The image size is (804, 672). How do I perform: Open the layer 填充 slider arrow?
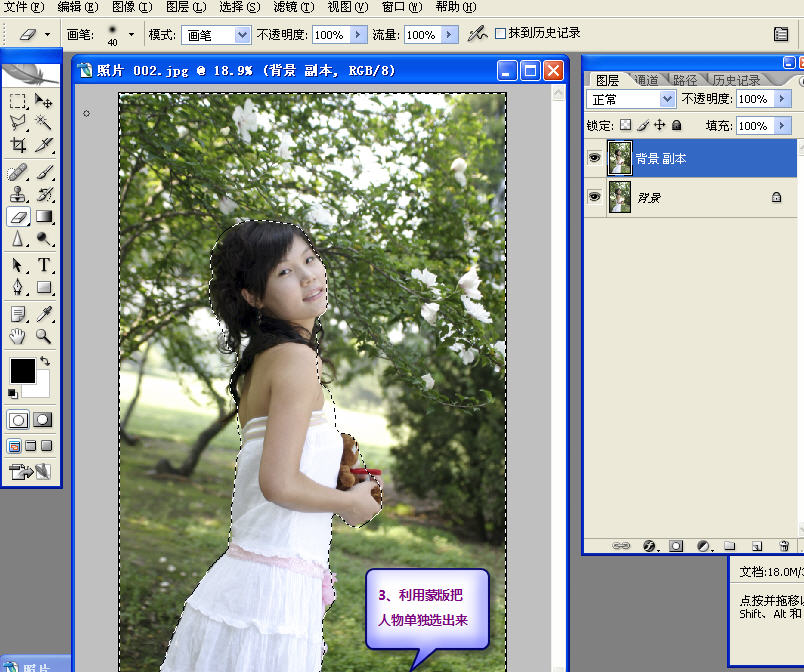(781, 126)
